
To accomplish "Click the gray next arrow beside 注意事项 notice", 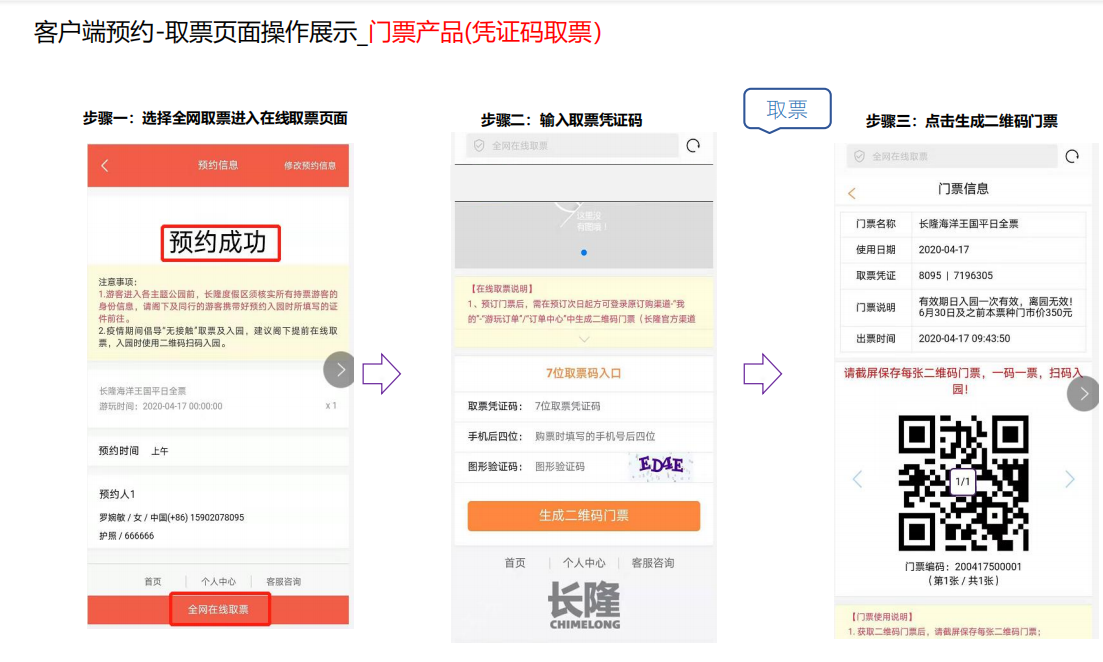I will (x=340, y=369).
